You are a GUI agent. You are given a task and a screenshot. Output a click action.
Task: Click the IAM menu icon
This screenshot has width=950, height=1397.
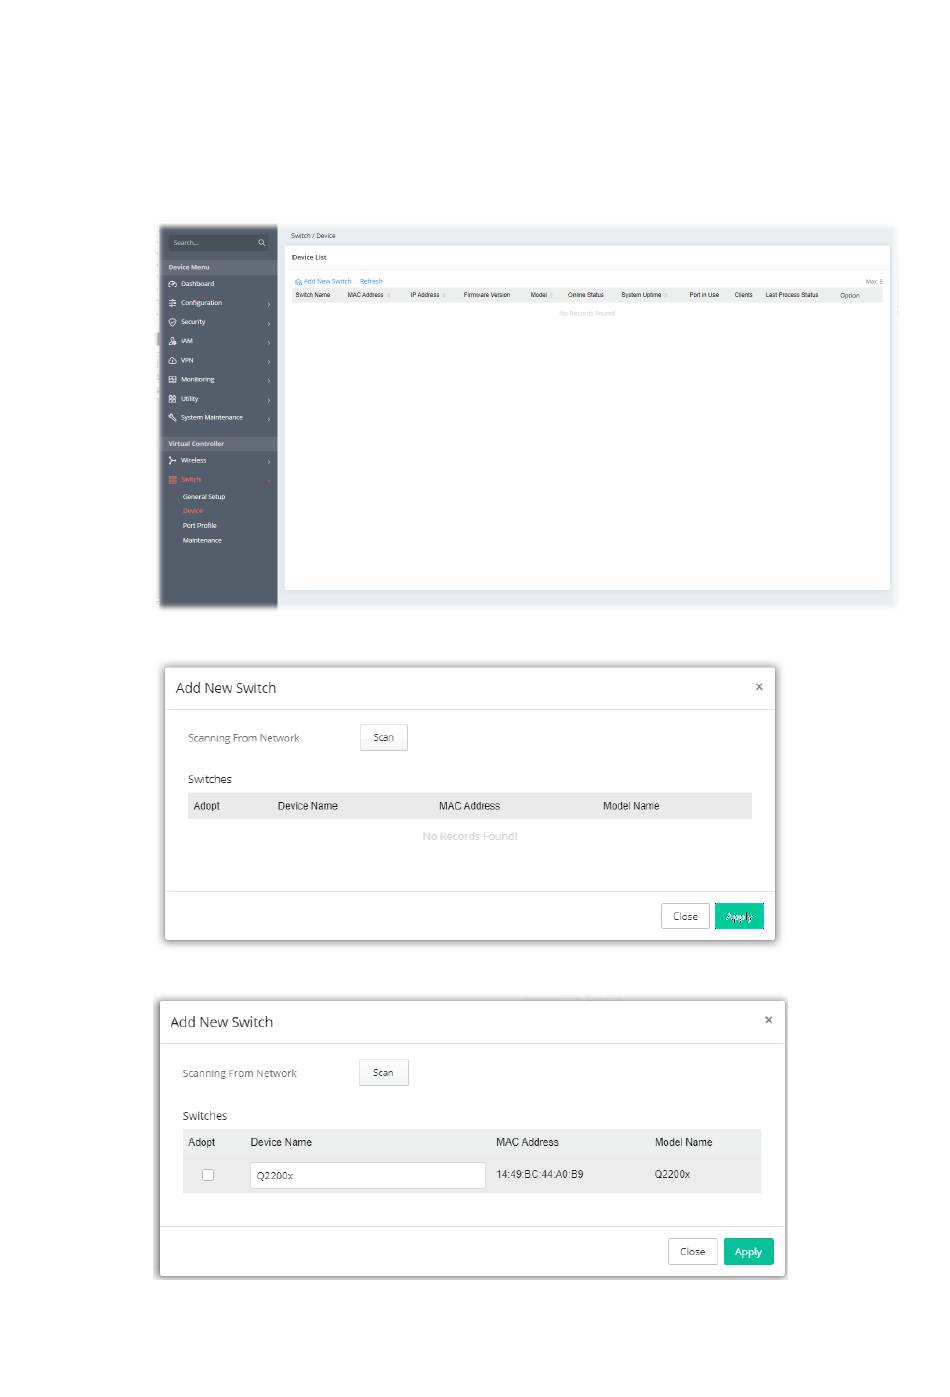pos(173,341)
